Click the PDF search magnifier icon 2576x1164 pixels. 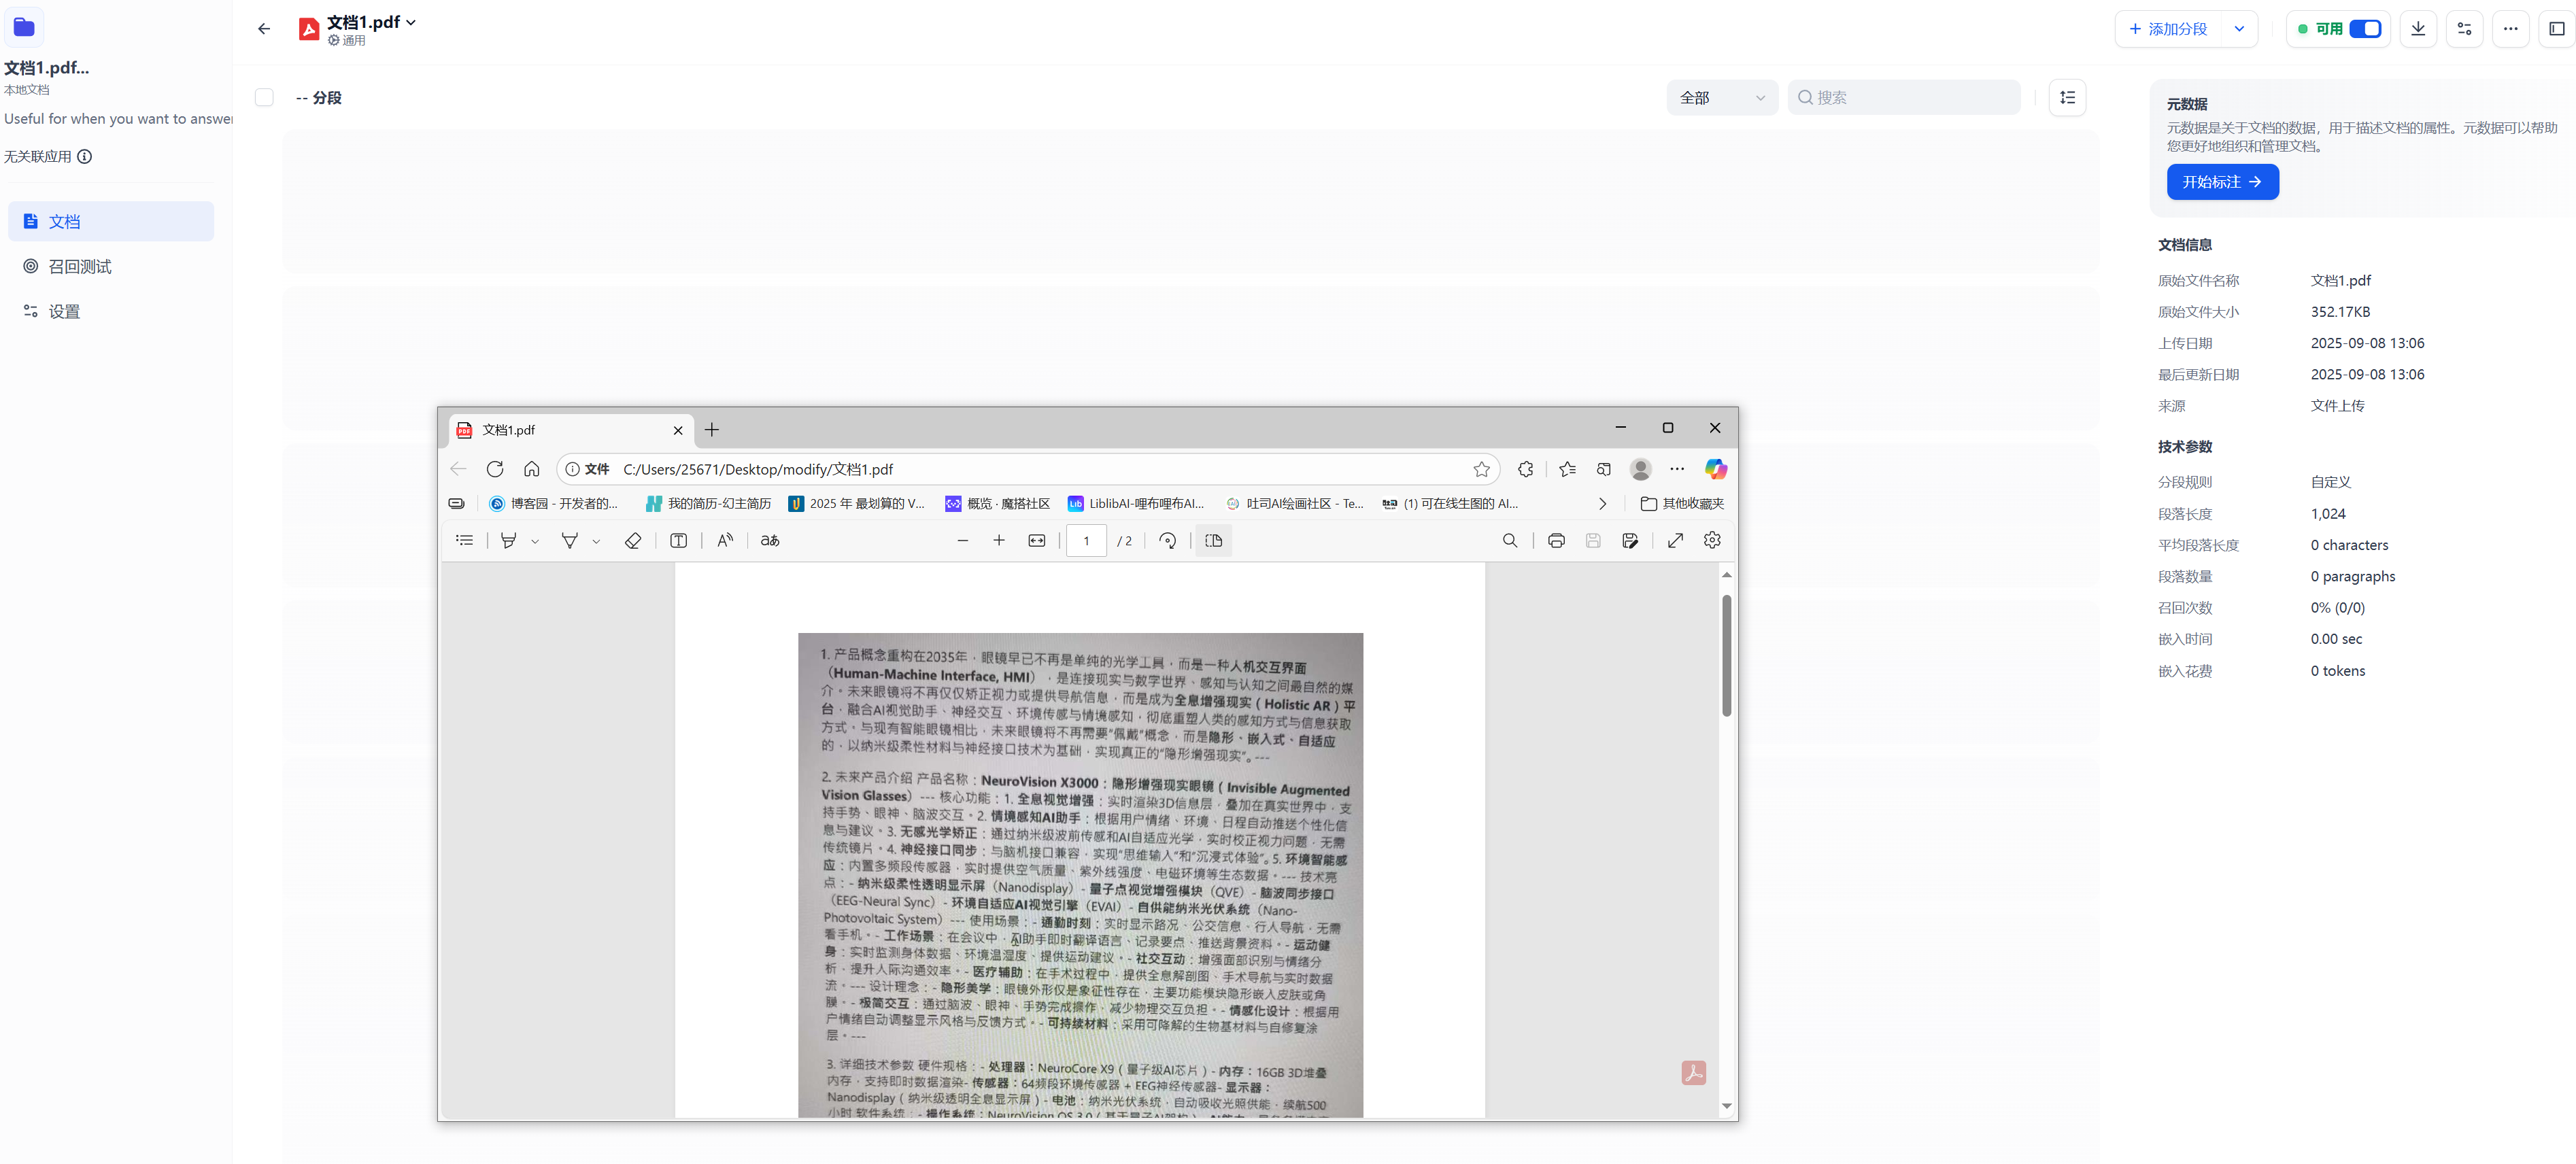click(x=1509, y=541)
